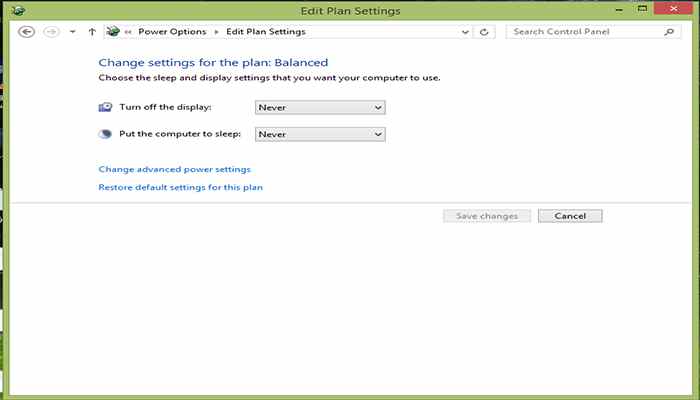Click the Forward navigation arrow
This screenshot has width=700, height=400.
pyautogui.click(x=51, y=32)
